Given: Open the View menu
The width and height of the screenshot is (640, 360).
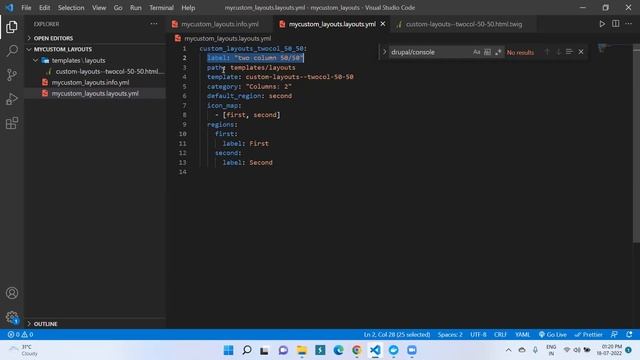Looking at the screenshot, I should click(99, 8).
